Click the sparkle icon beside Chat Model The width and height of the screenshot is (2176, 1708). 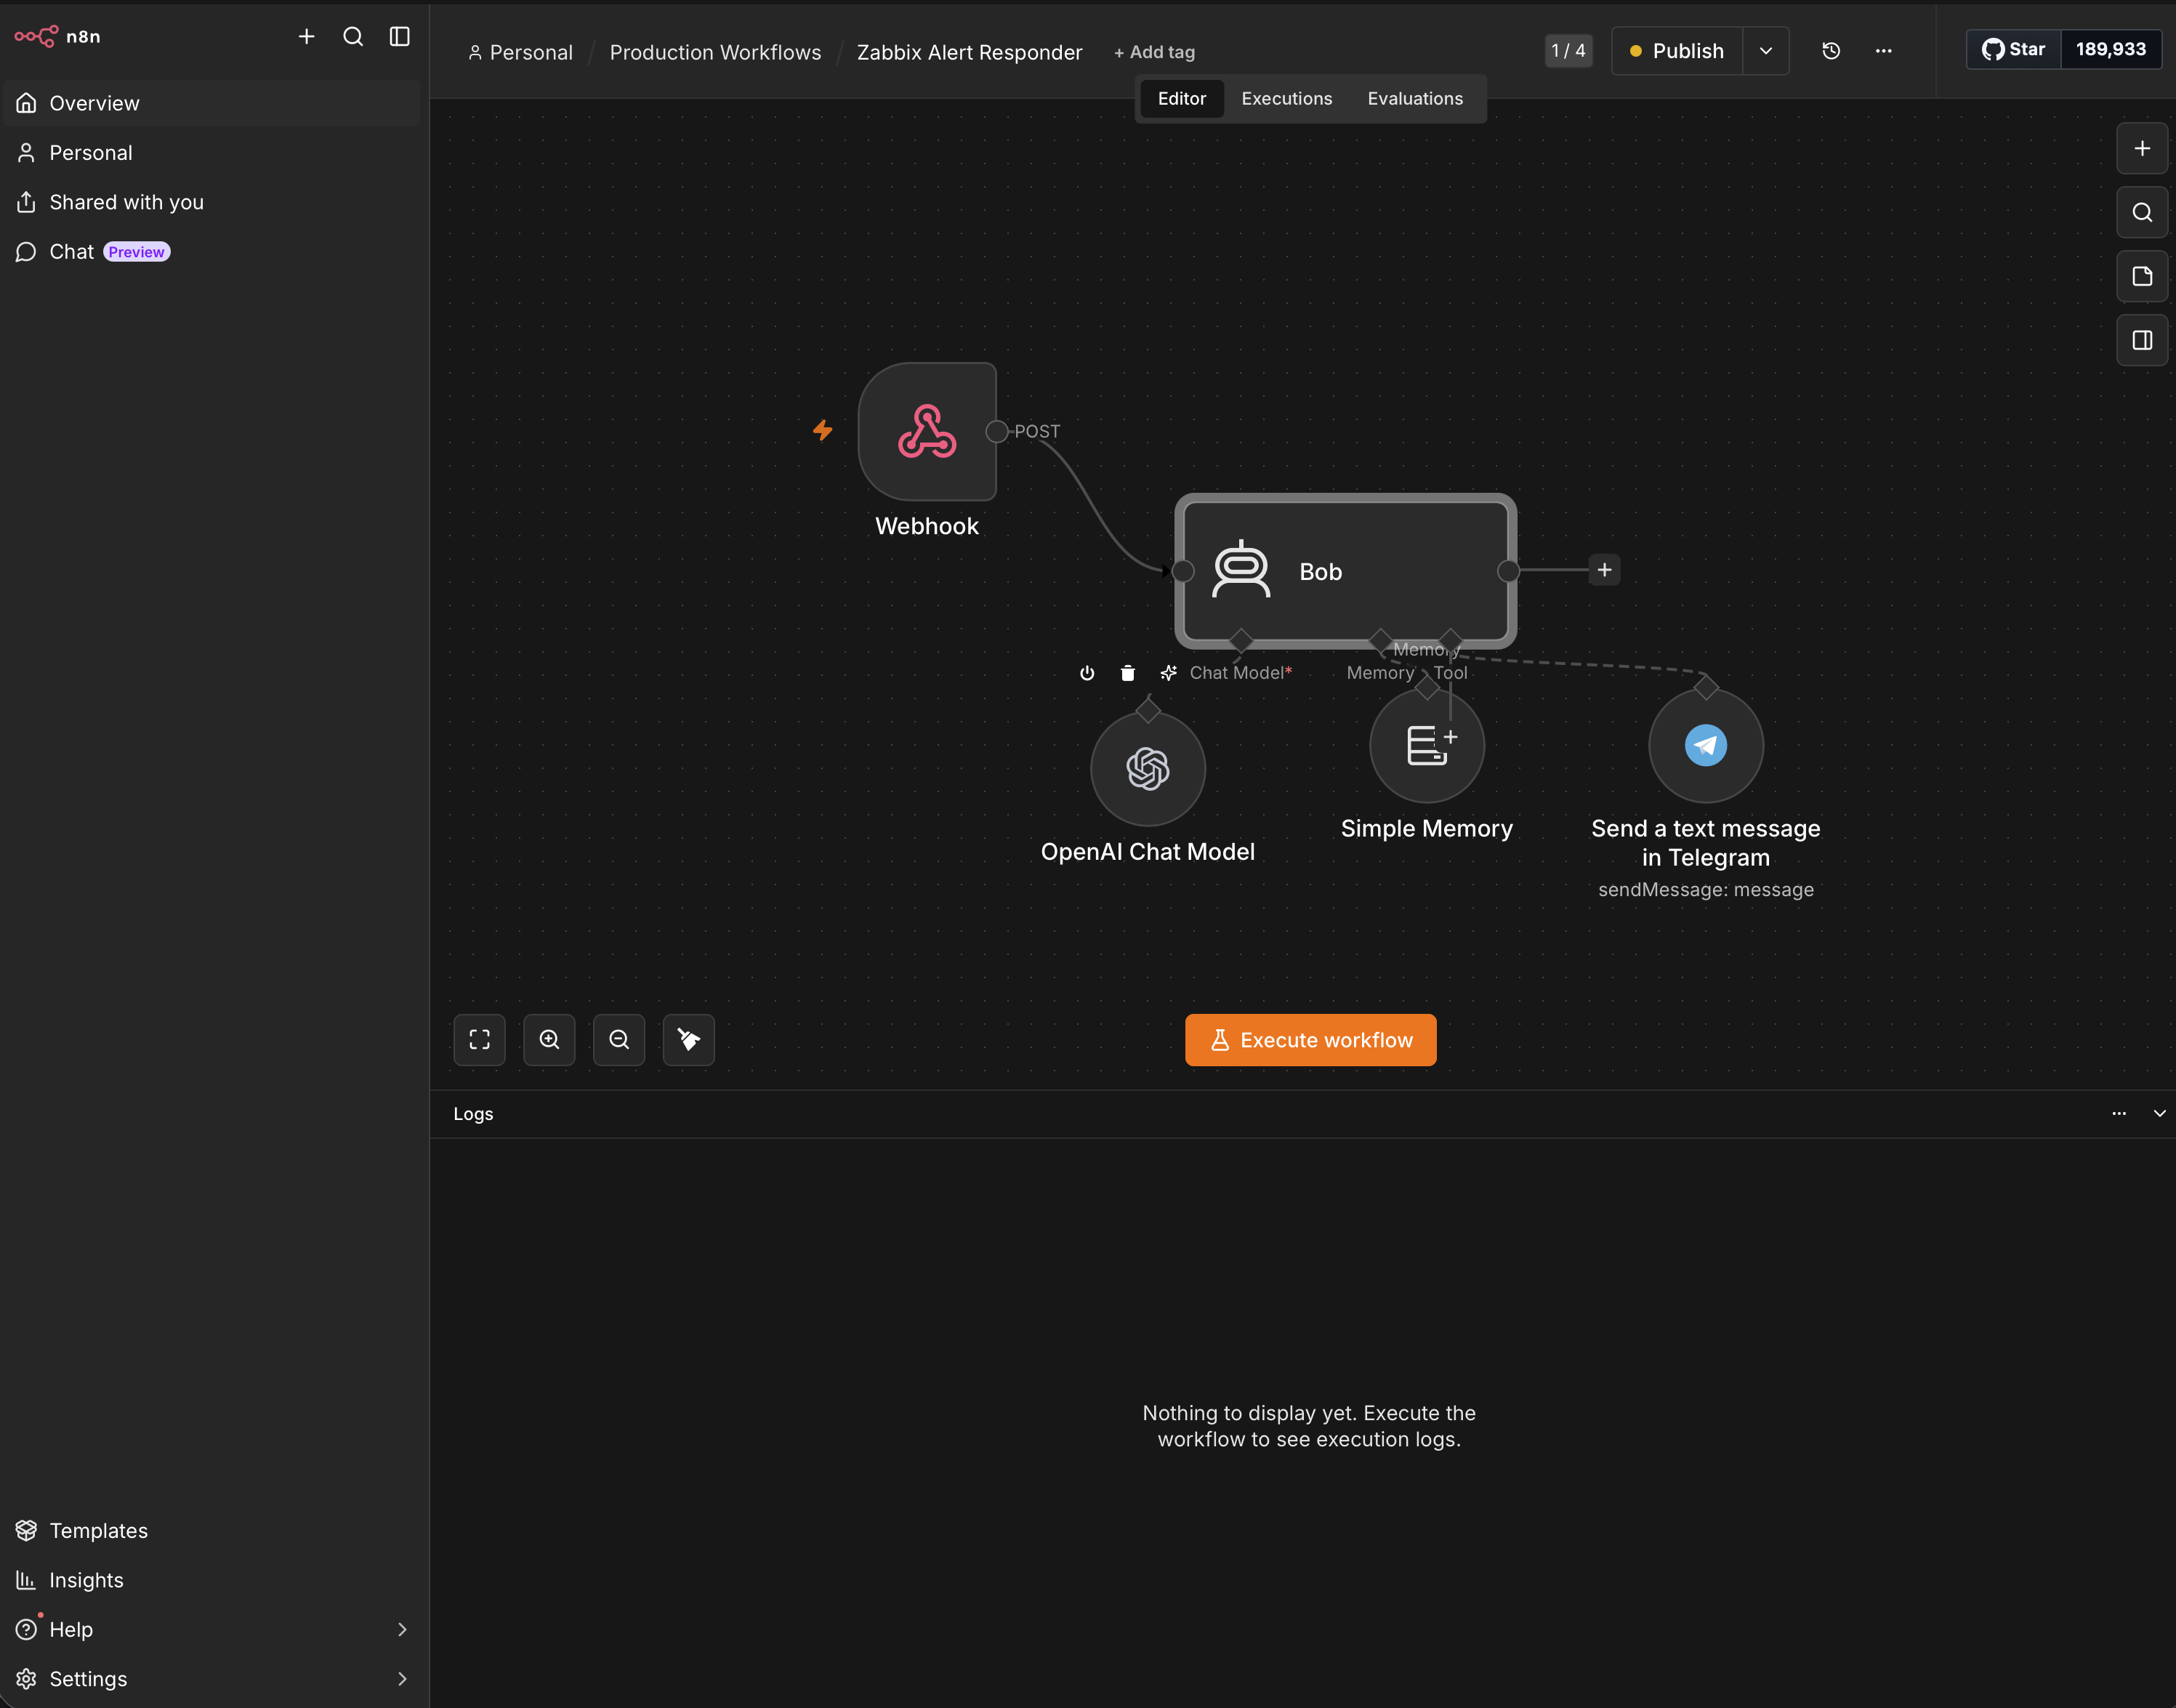tap(1168, 673)
